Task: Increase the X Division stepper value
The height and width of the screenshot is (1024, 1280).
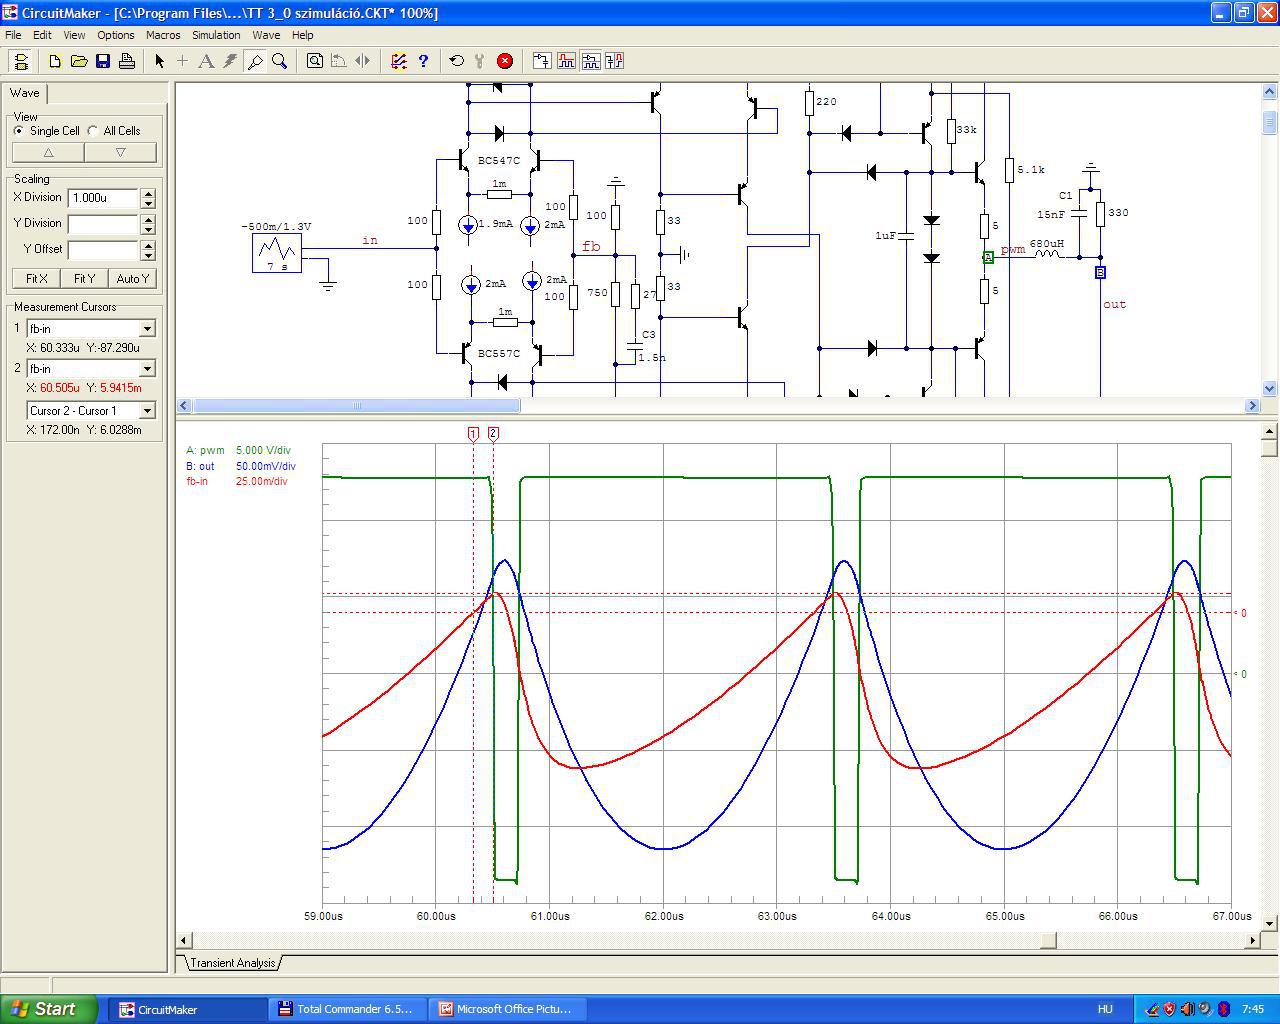Action: [148, 193]
